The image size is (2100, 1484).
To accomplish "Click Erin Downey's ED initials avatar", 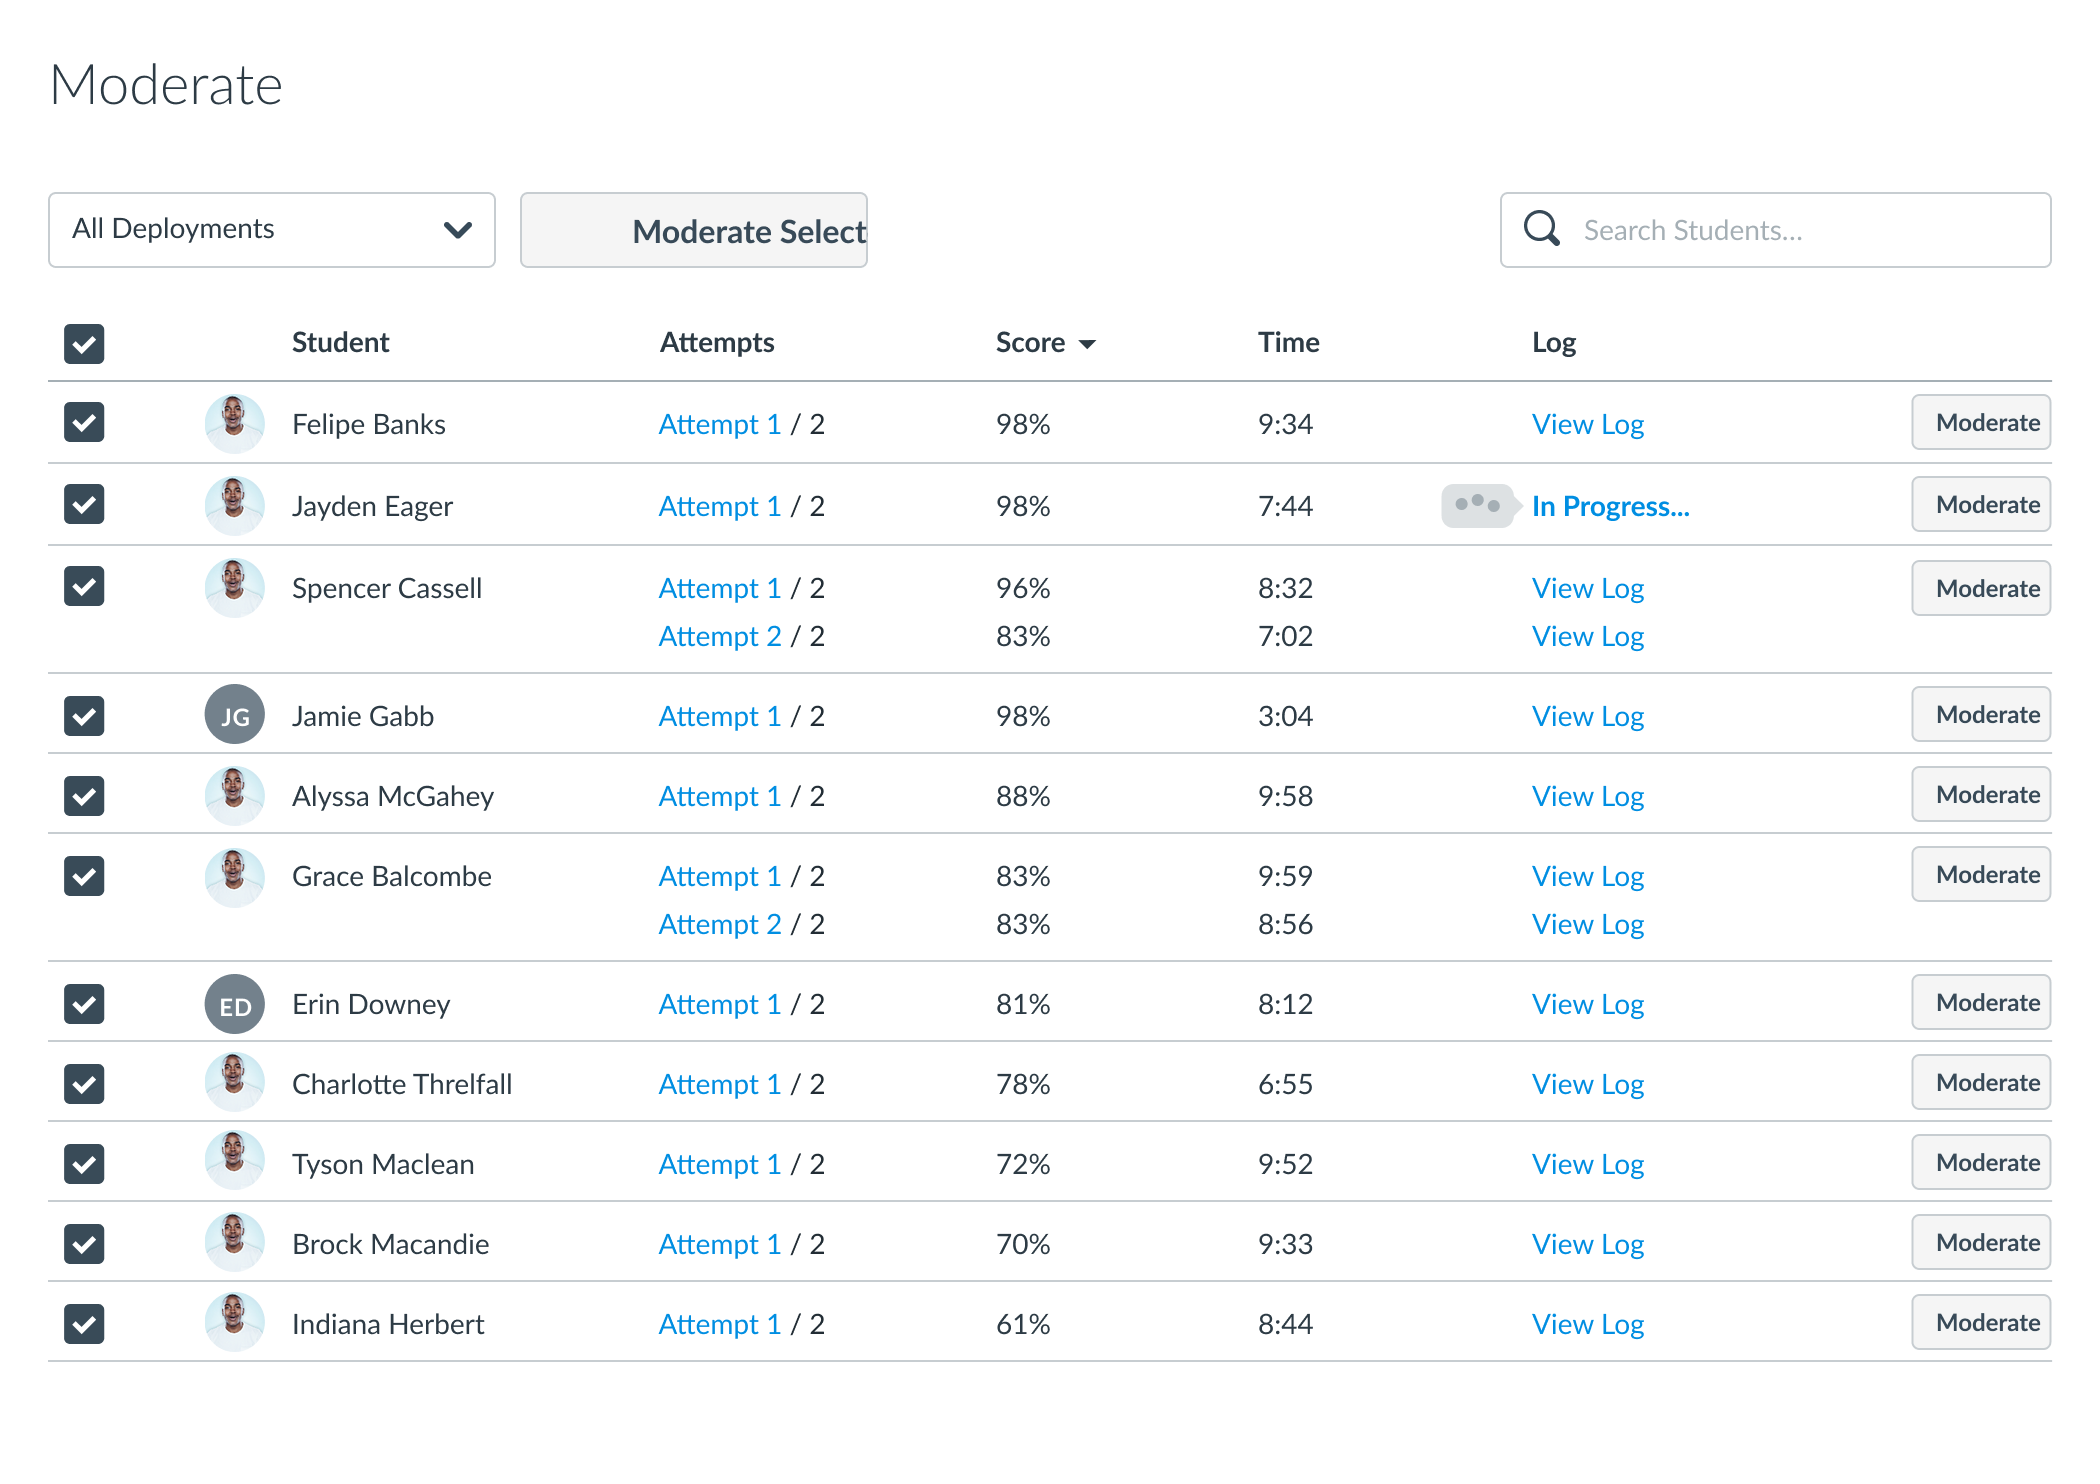I will (234, 1004).
